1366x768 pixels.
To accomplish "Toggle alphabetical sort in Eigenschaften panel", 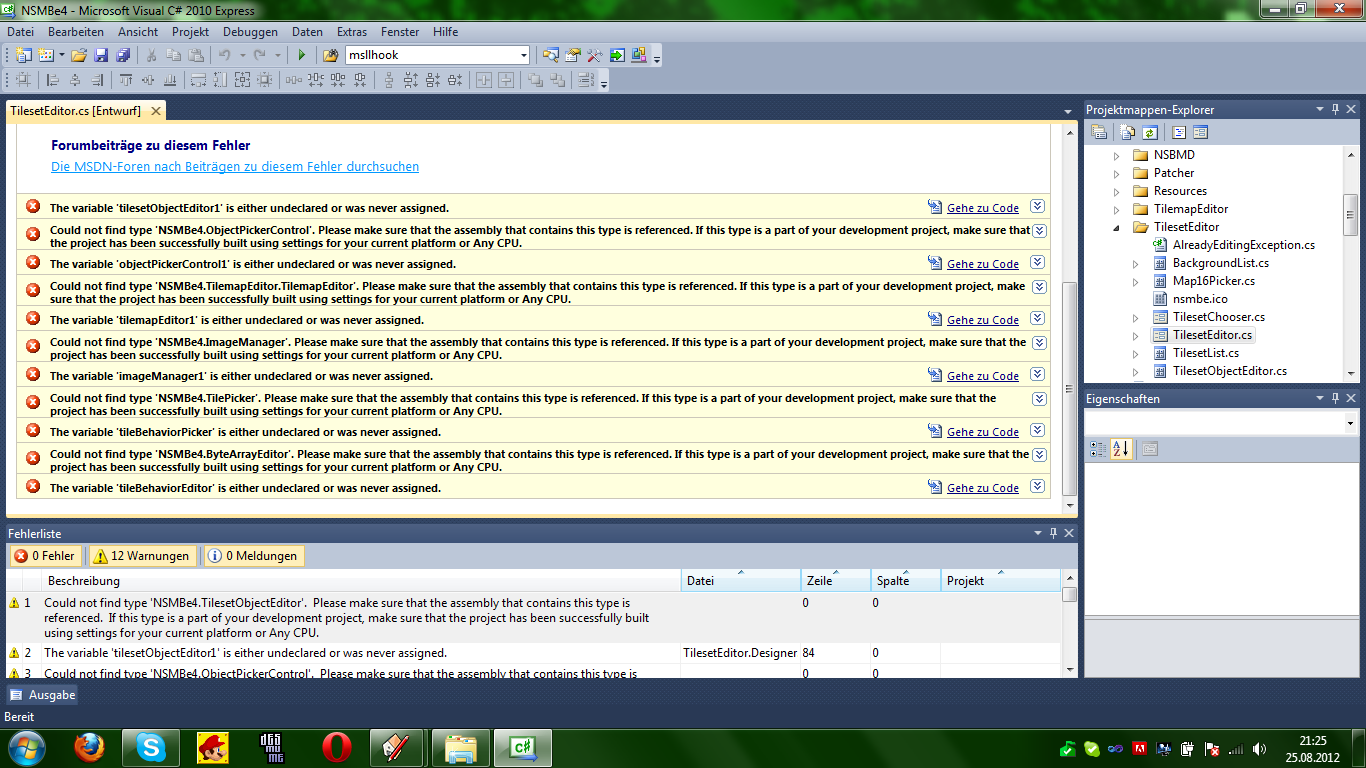I will click(1120, 449).
